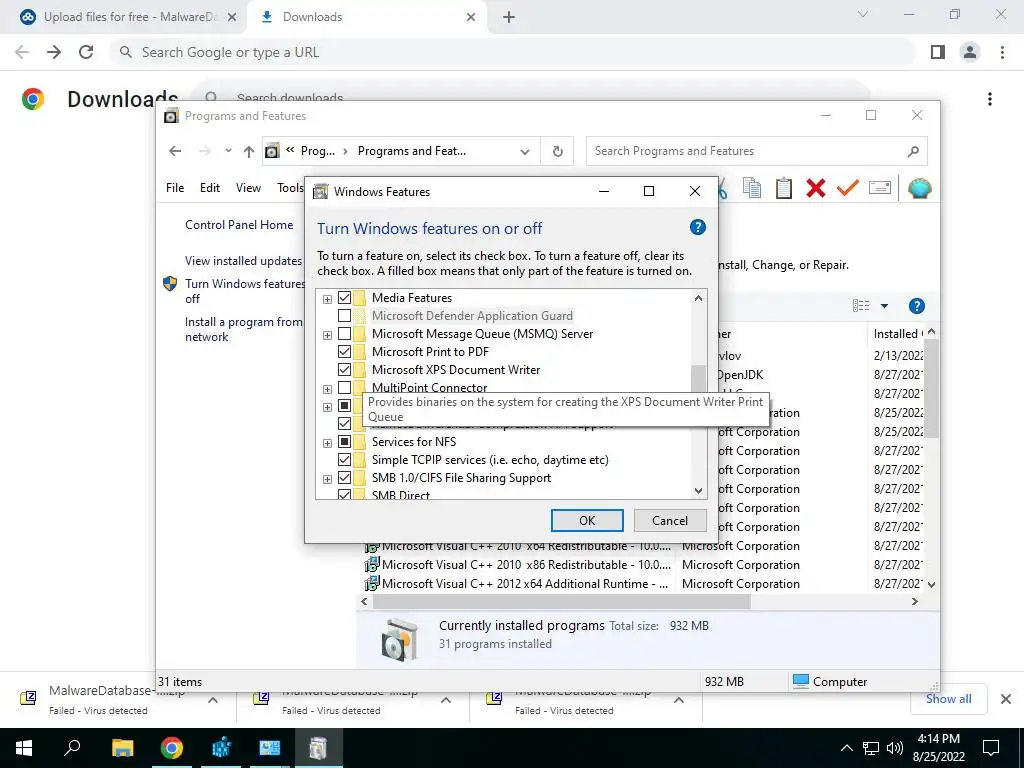The height and width of the screenshot is (768, 1024).
Task: Go back in Programs and Features window
Action: (174, 151)
